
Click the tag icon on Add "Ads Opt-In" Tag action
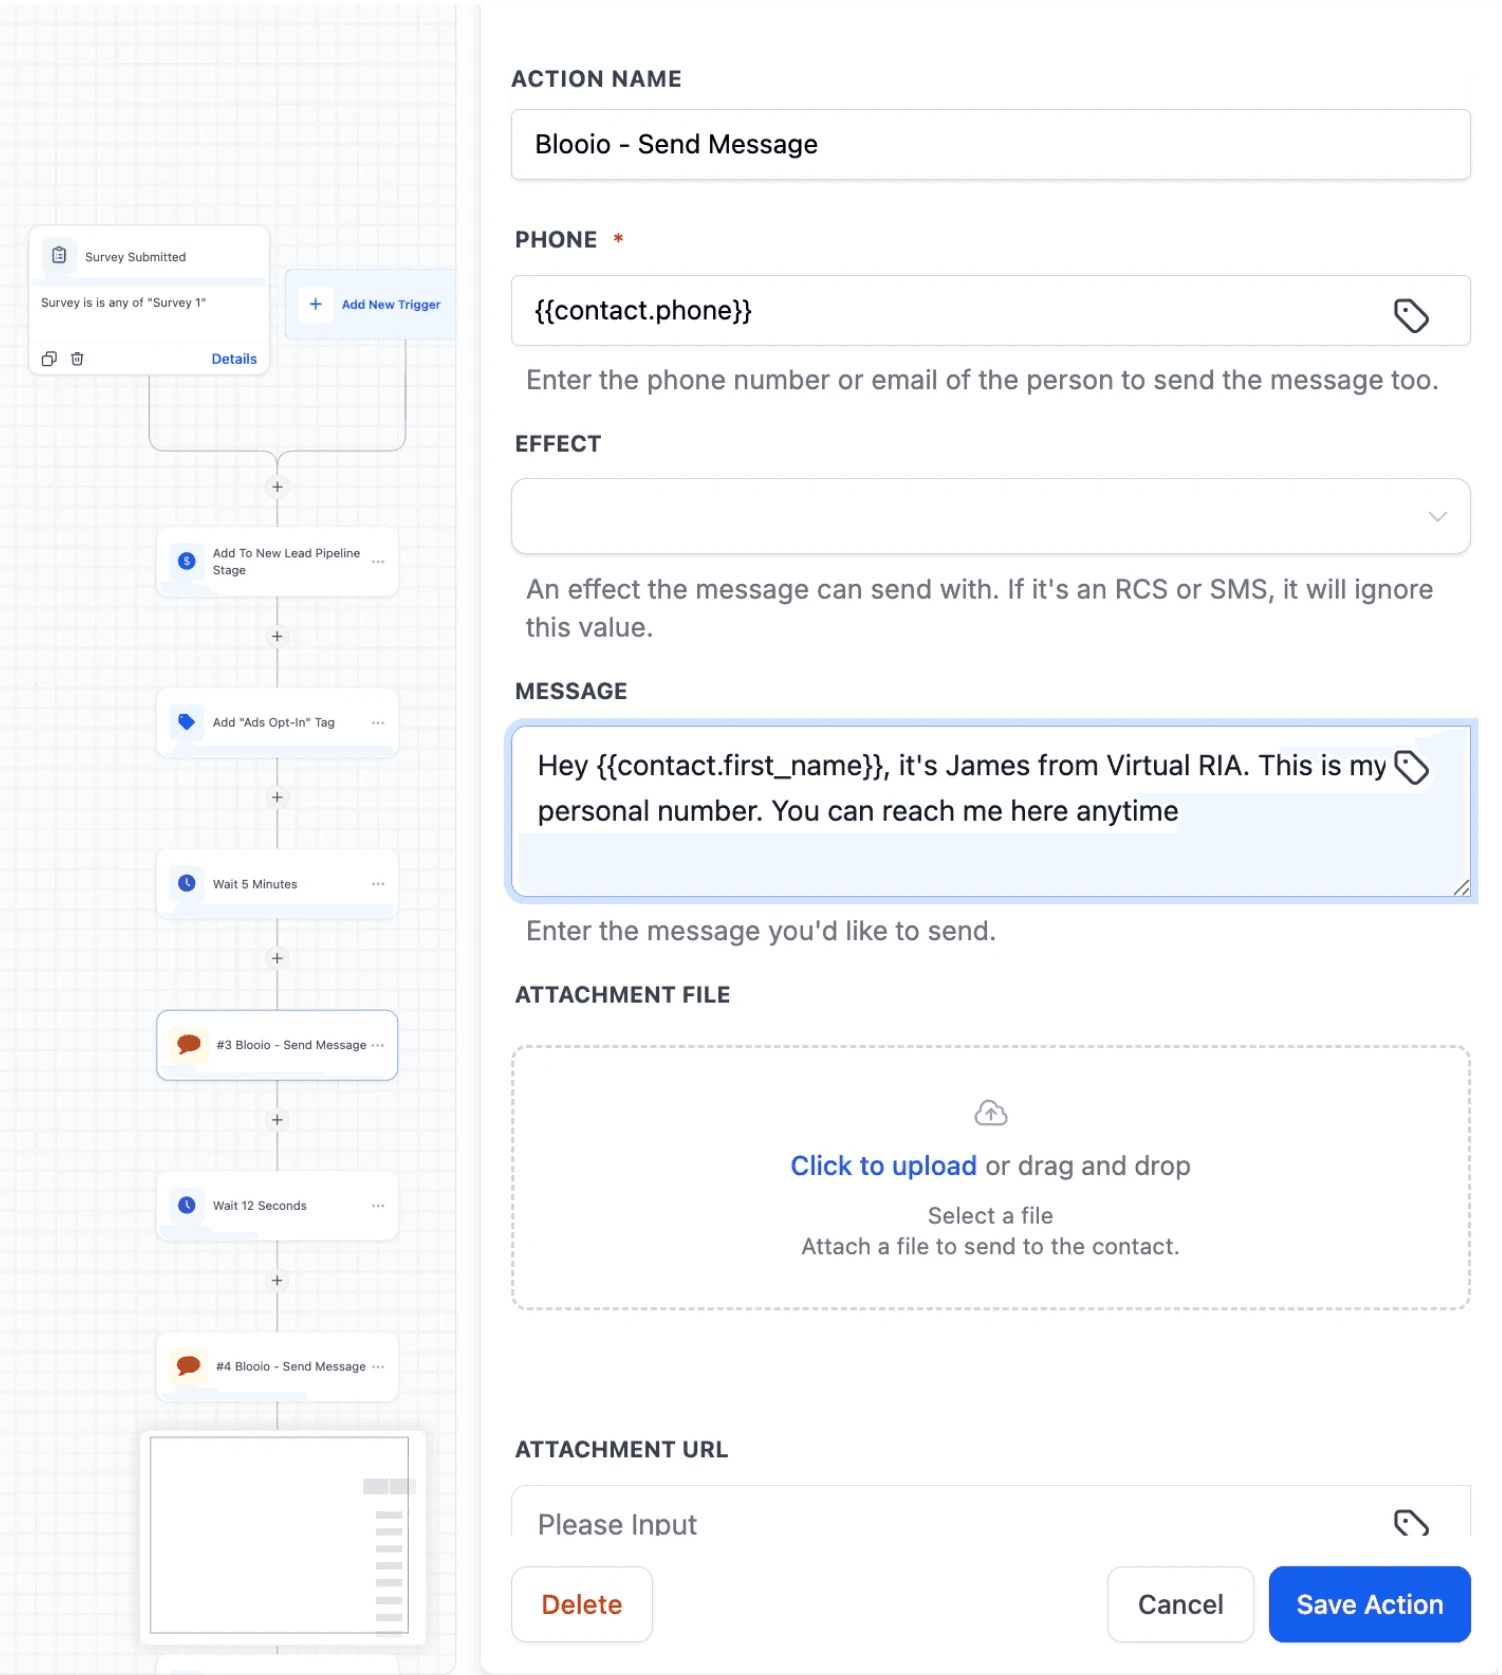(186, 721)
